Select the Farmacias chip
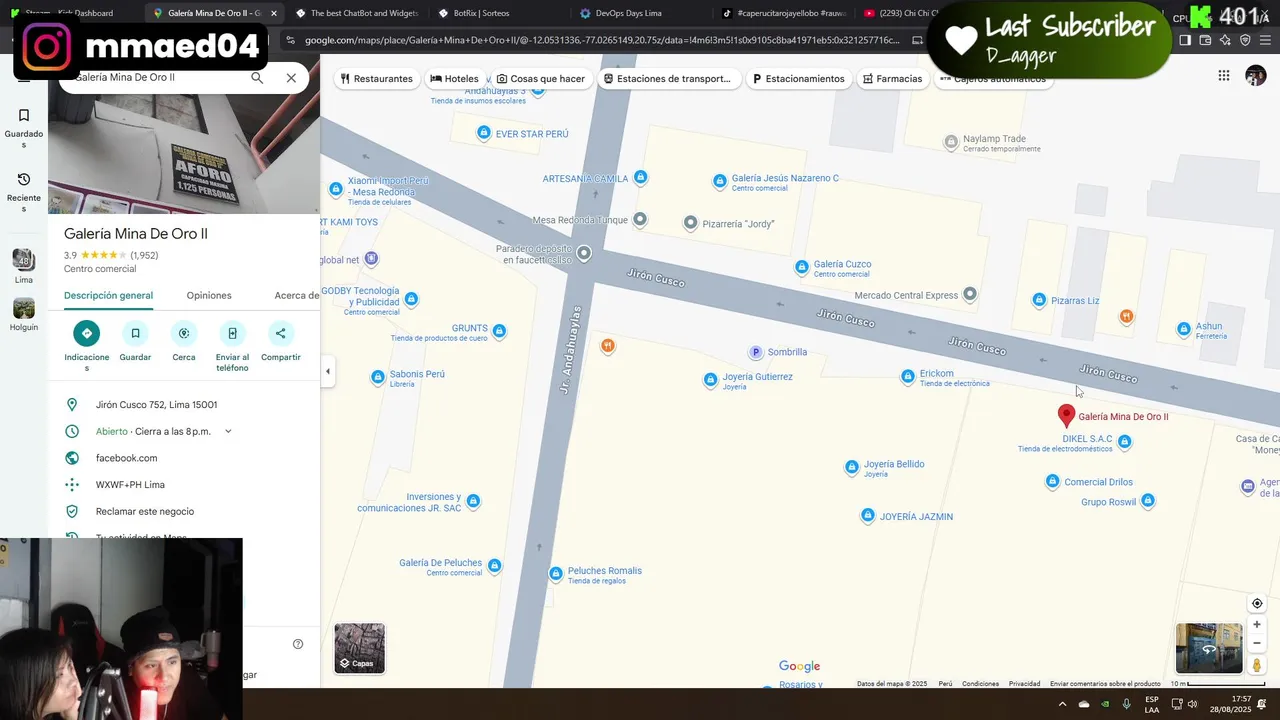The image size is (1280, 720). point(892,79)
